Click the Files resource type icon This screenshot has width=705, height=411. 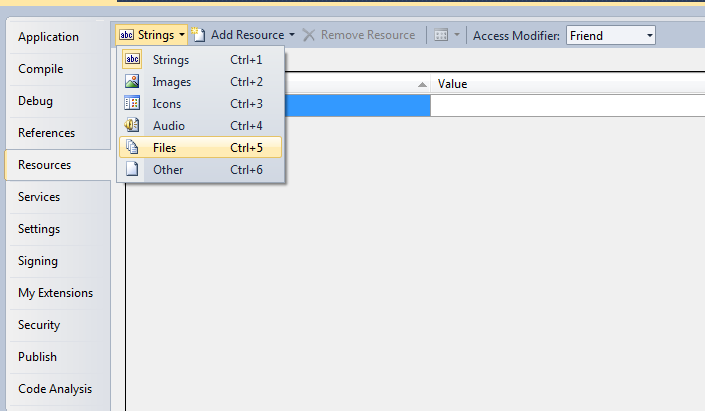(x=132, y=147)
